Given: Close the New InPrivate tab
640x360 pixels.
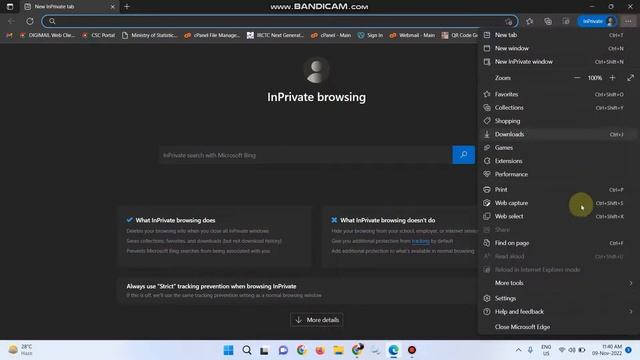Looking at the screenshot, I should coord(113,7).
